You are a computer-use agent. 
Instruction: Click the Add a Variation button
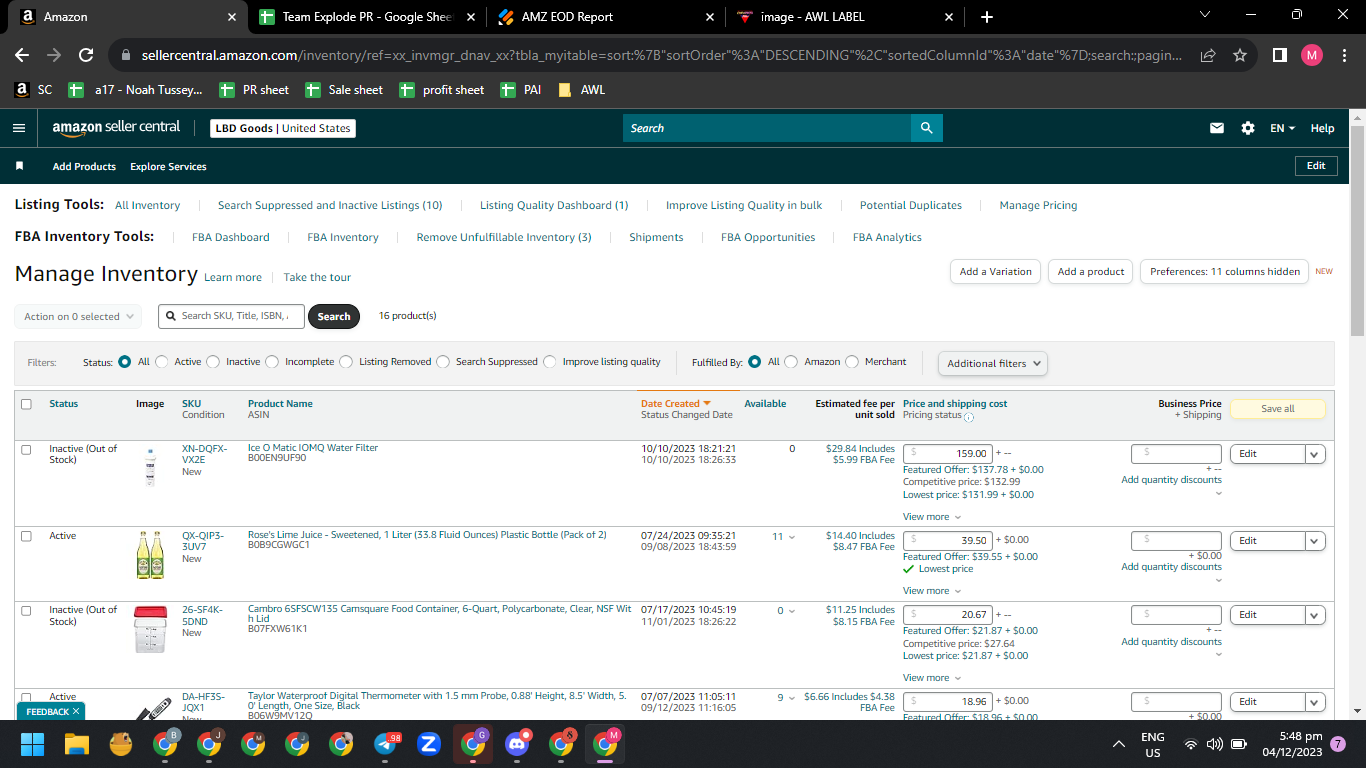tap(995, 272)
